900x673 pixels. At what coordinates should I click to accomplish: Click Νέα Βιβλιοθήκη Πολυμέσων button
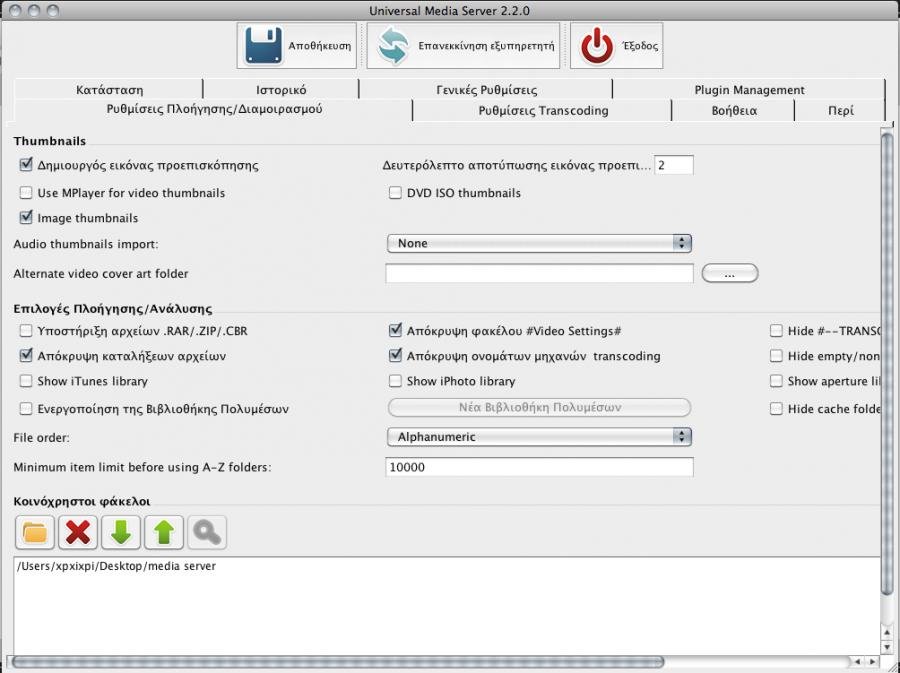click(x=540, y=408)
